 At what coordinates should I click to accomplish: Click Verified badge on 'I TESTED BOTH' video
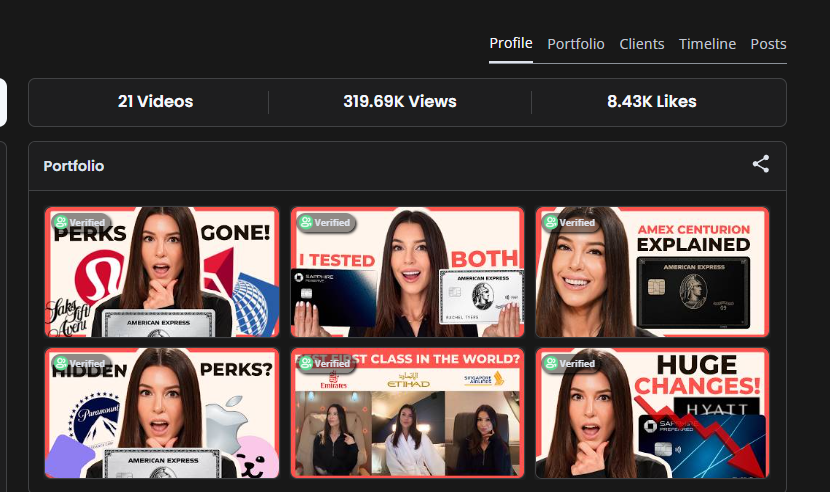coord(326,222)
